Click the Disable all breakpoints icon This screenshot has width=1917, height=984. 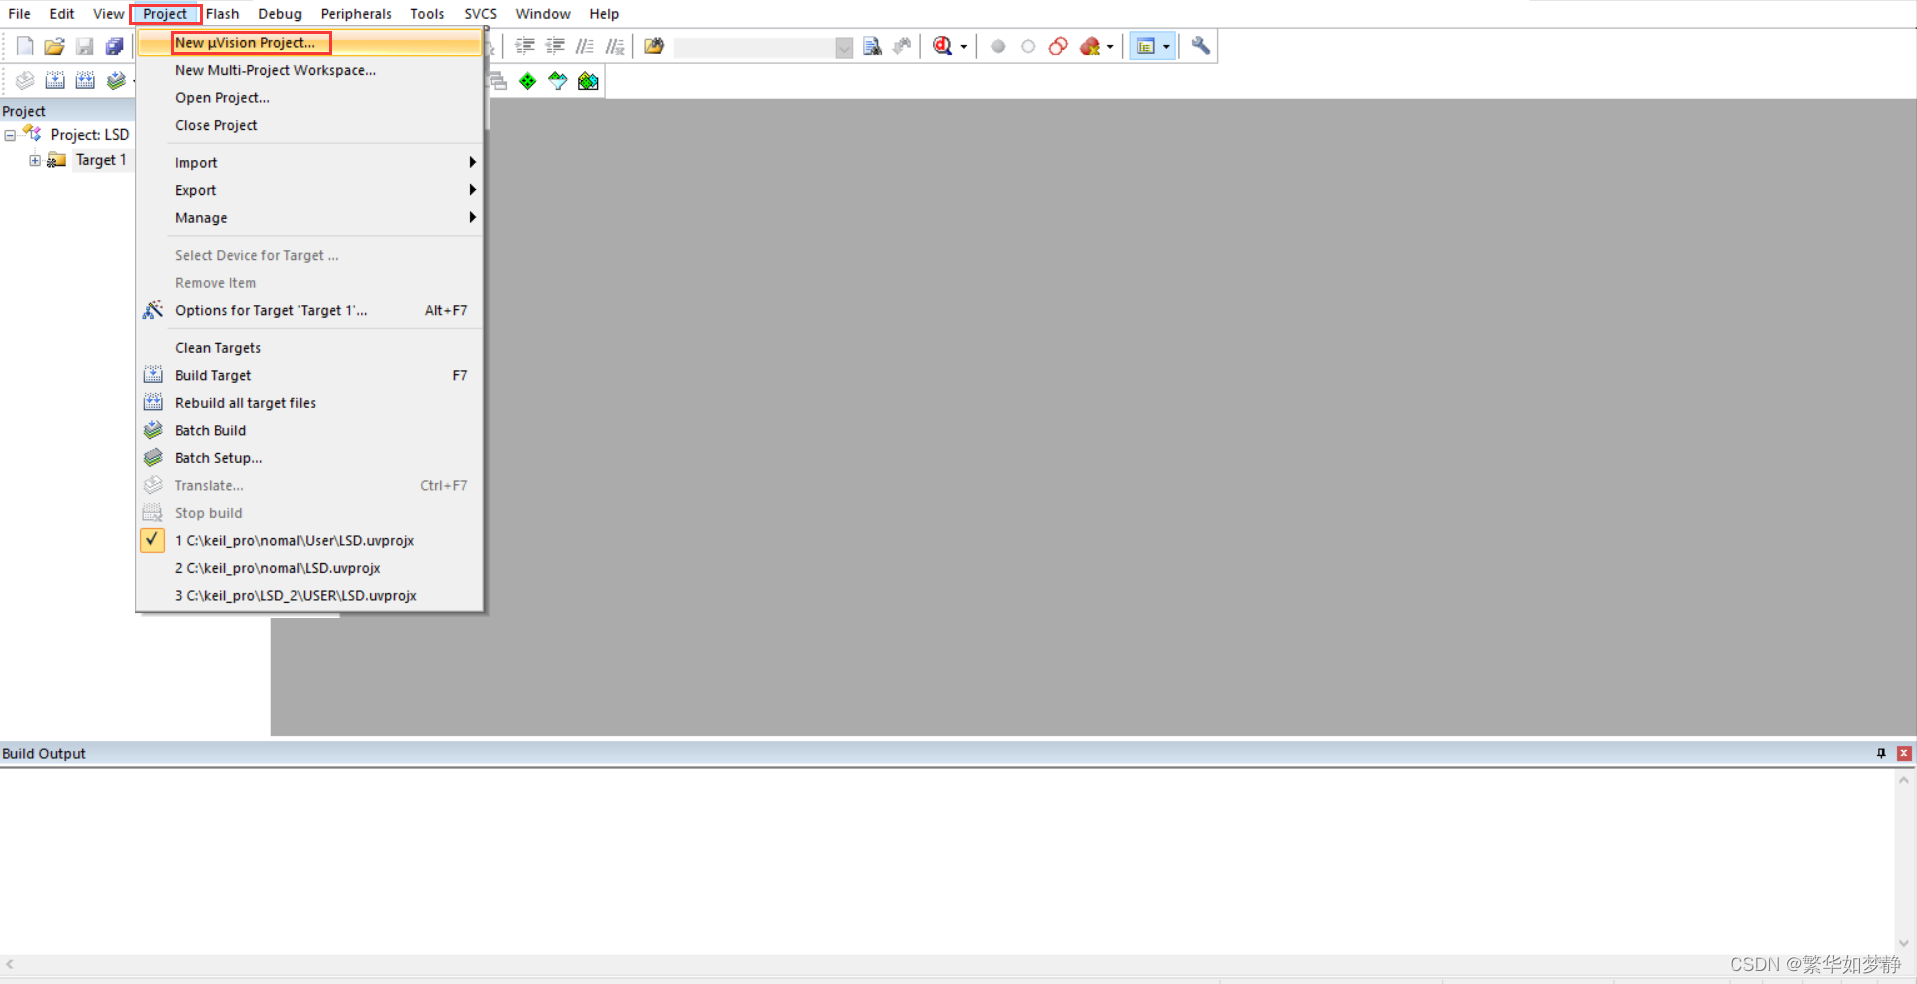pos(1058,46)
